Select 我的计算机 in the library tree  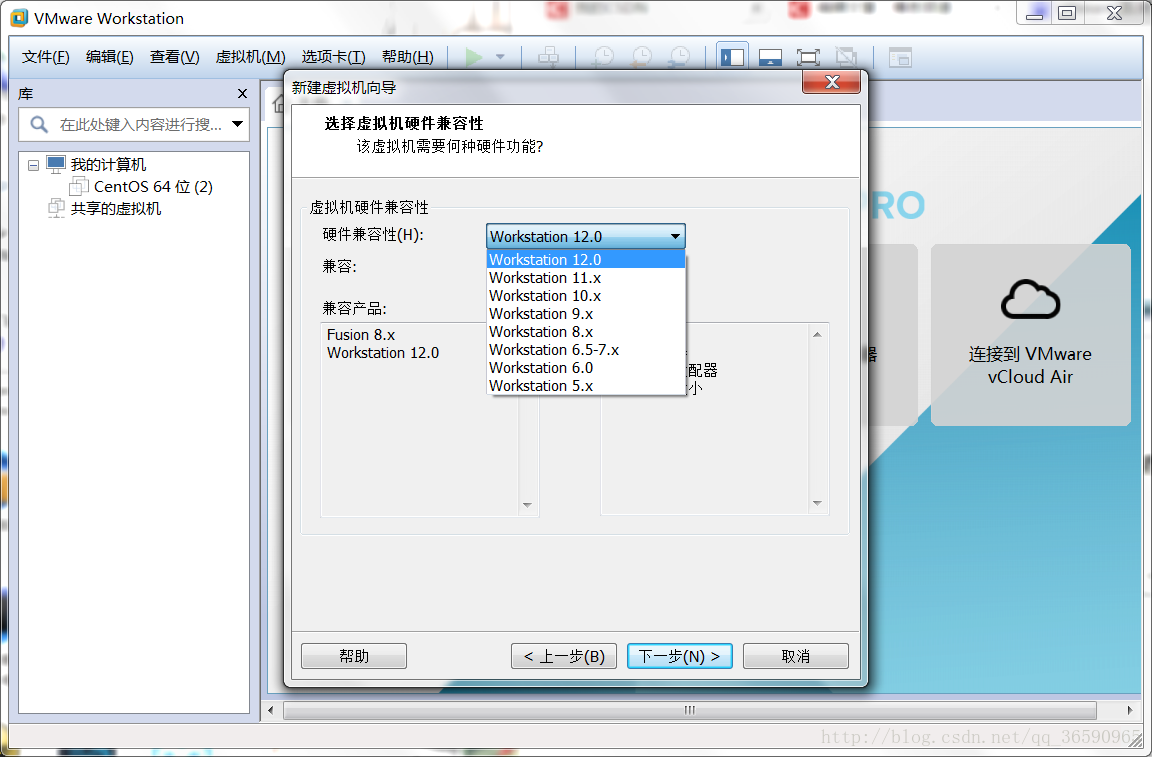tap(108, 165)
